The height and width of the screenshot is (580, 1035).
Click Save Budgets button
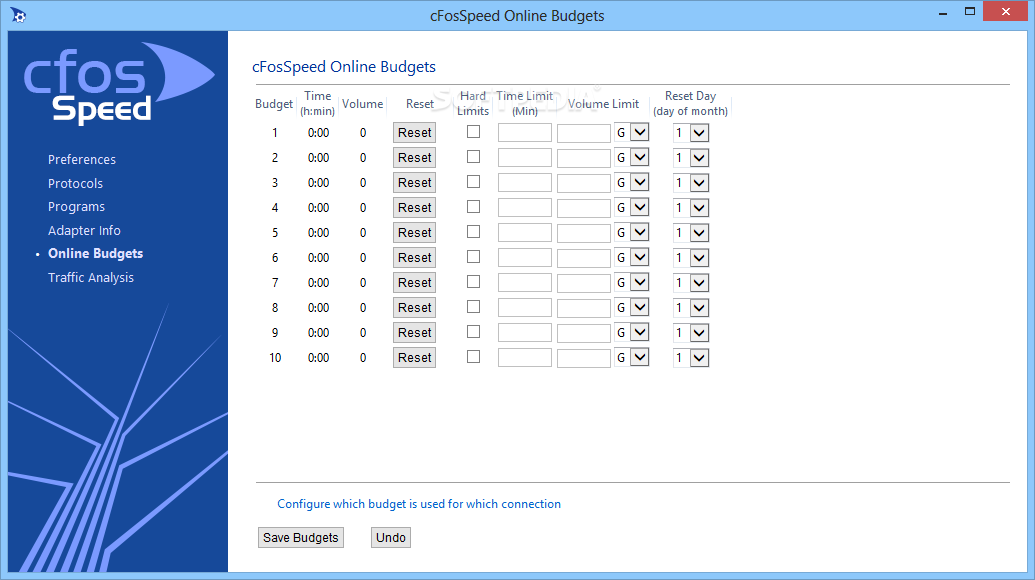point(300,538)
